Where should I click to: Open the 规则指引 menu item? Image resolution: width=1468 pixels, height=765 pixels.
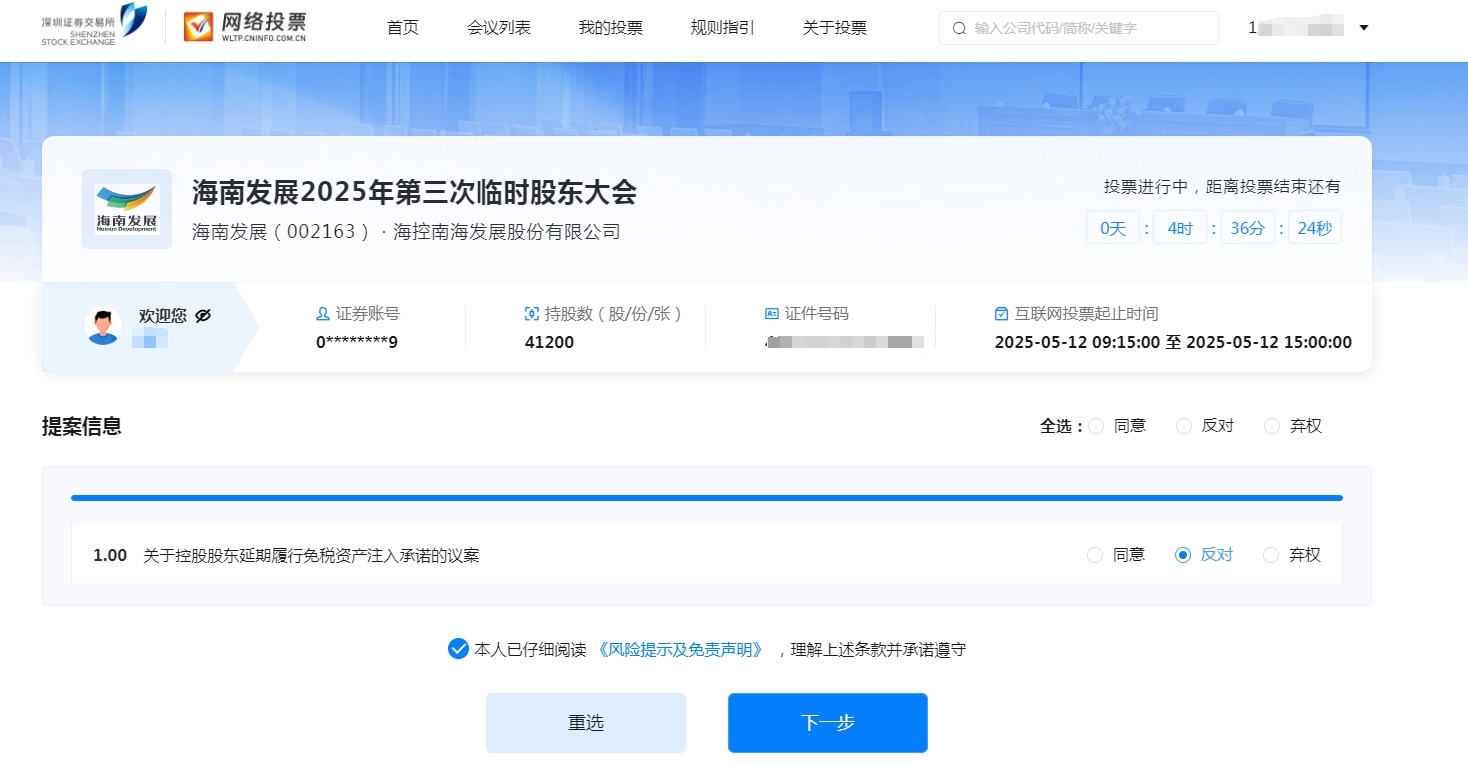(722, 28)
